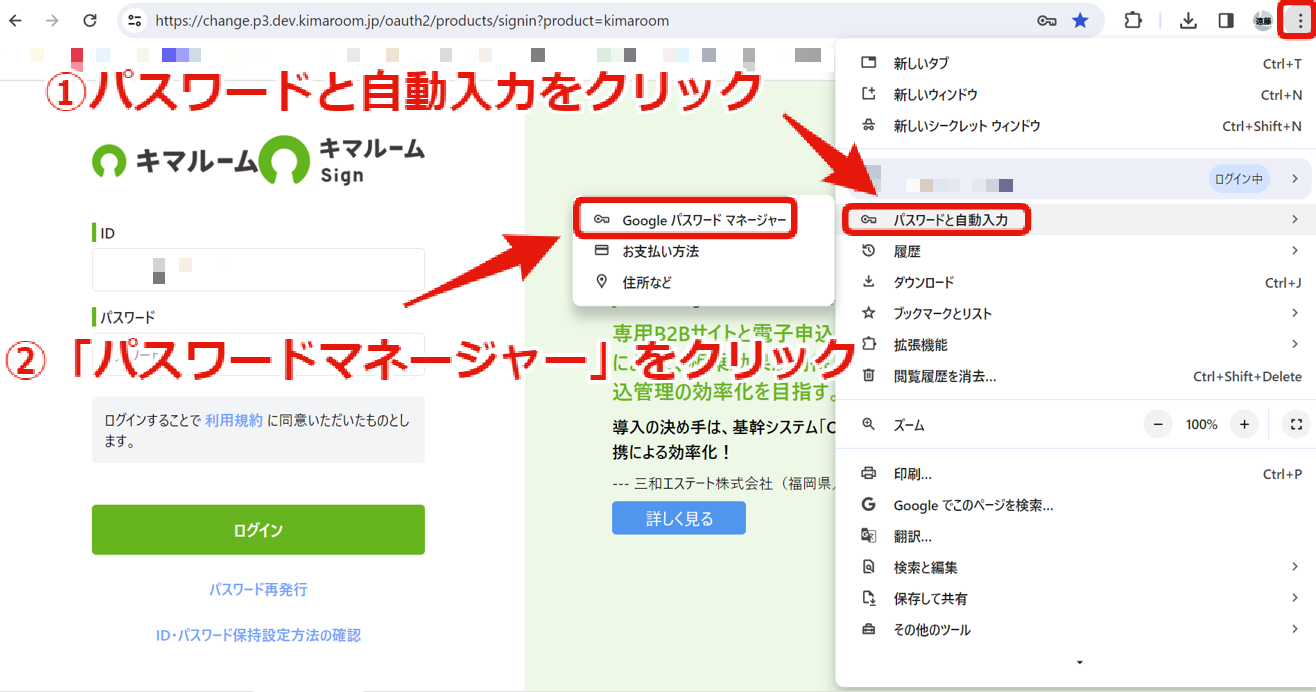Click the key icon beside Google パスワード マネージャー
Image resolution: width=1316 pixels, height=692 pixels.
pos(601,219)
